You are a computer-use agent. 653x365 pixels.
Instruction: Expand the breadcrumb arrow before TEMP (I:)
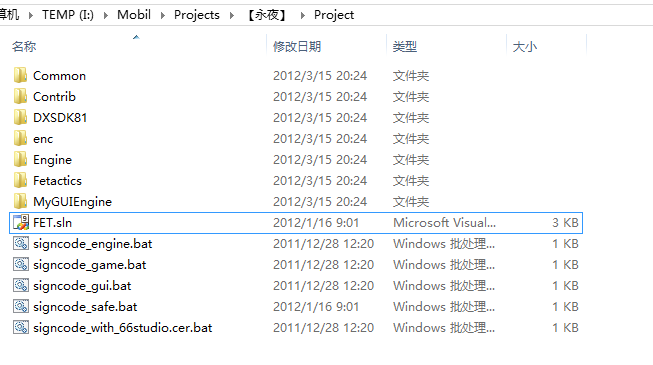(30, 15)
